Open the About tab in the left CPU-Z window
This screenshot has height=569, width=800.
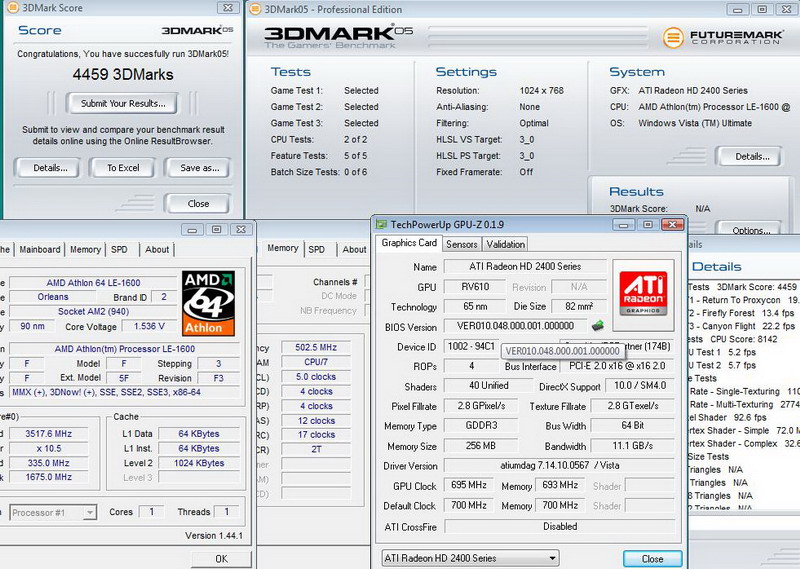157,250
